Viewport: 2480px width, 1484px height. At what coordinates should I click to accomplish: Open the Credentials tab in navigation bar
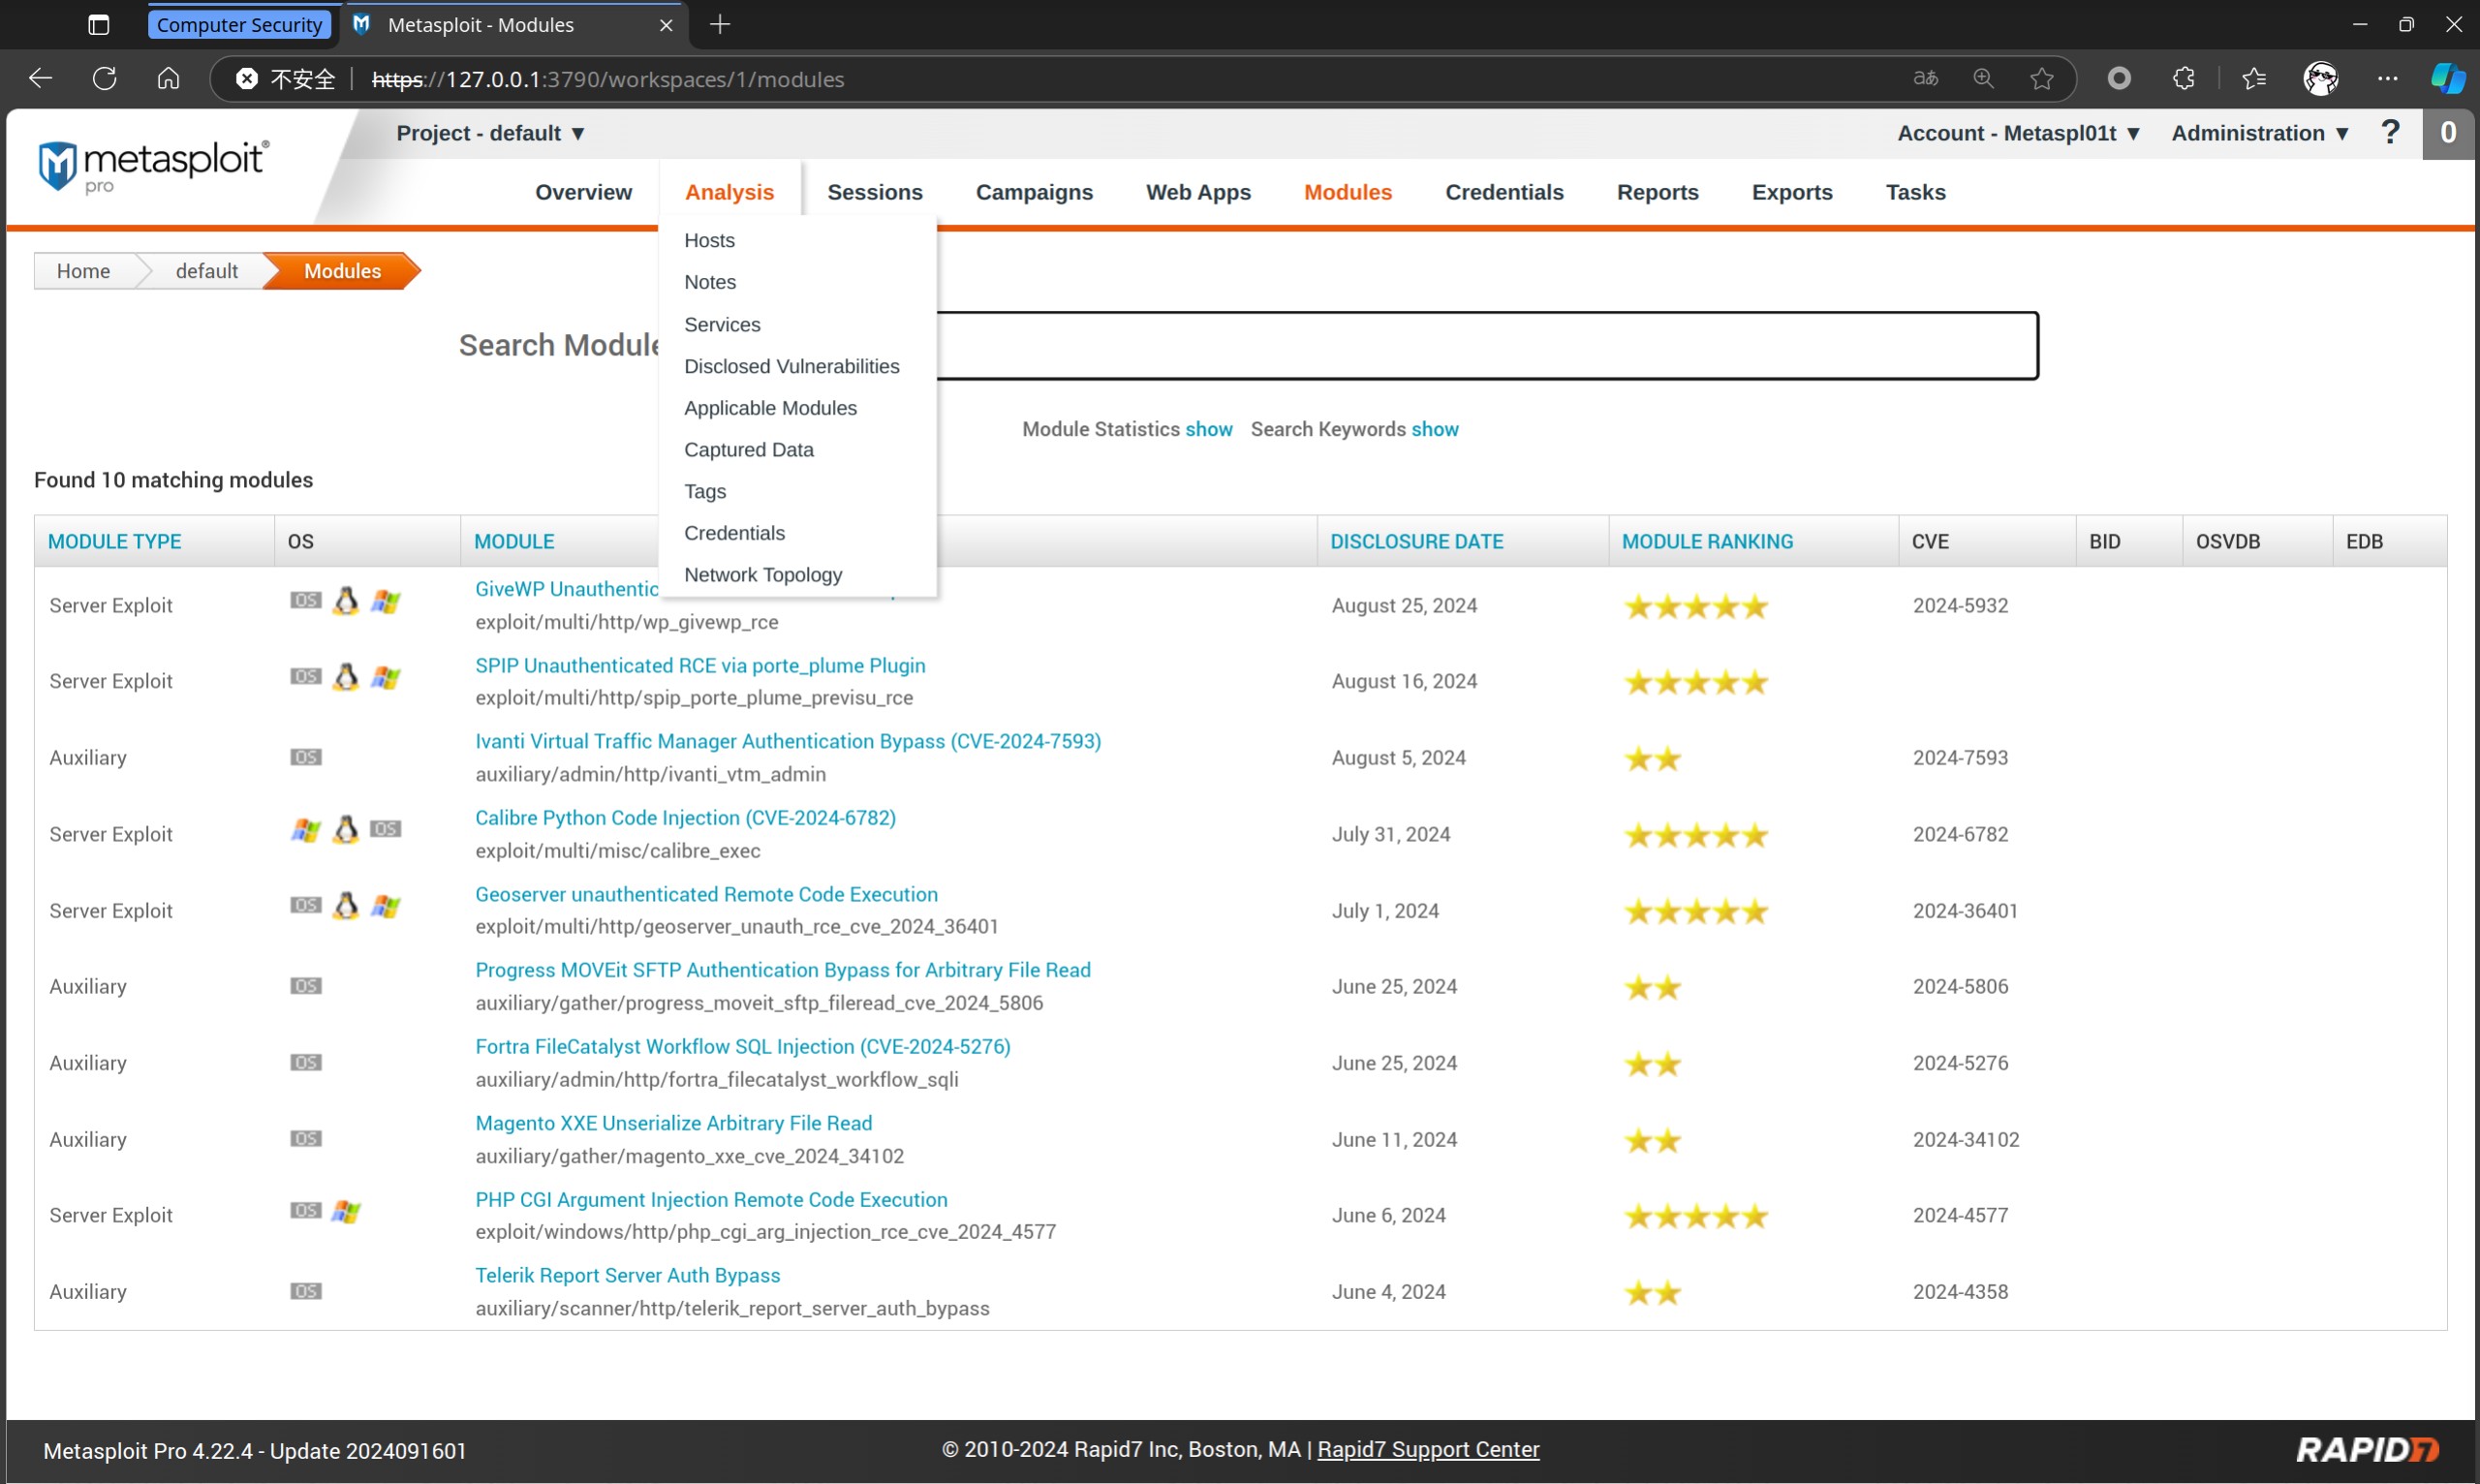coord(1504,192)
